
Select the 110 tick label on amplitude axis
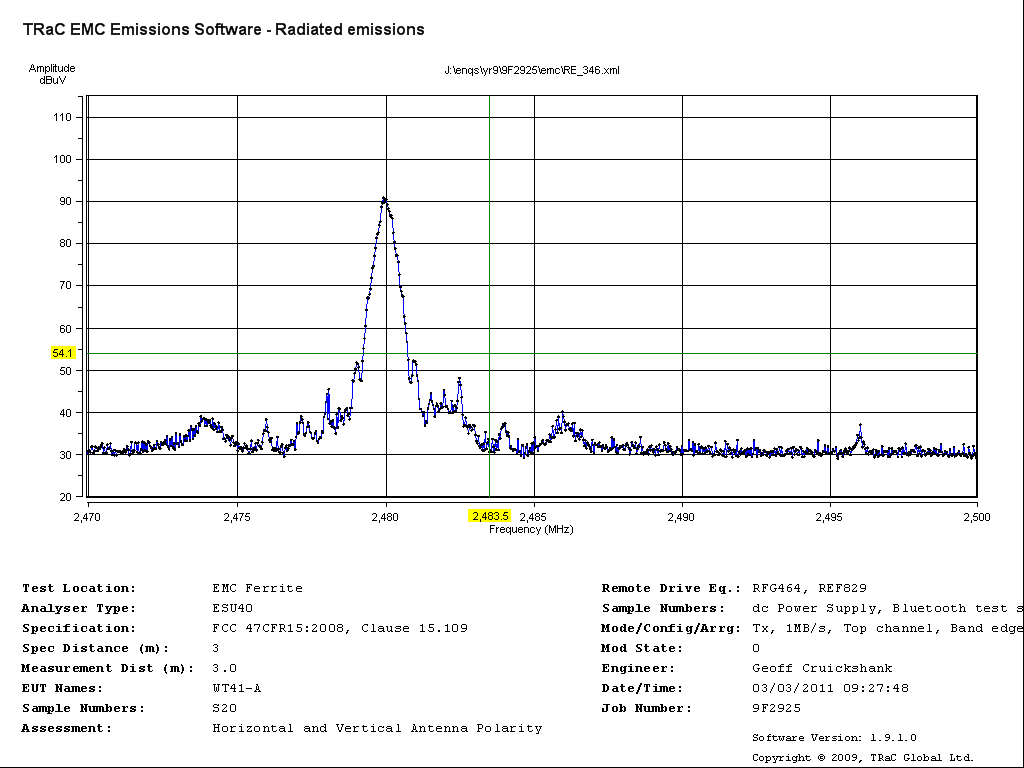coord(63,117)
